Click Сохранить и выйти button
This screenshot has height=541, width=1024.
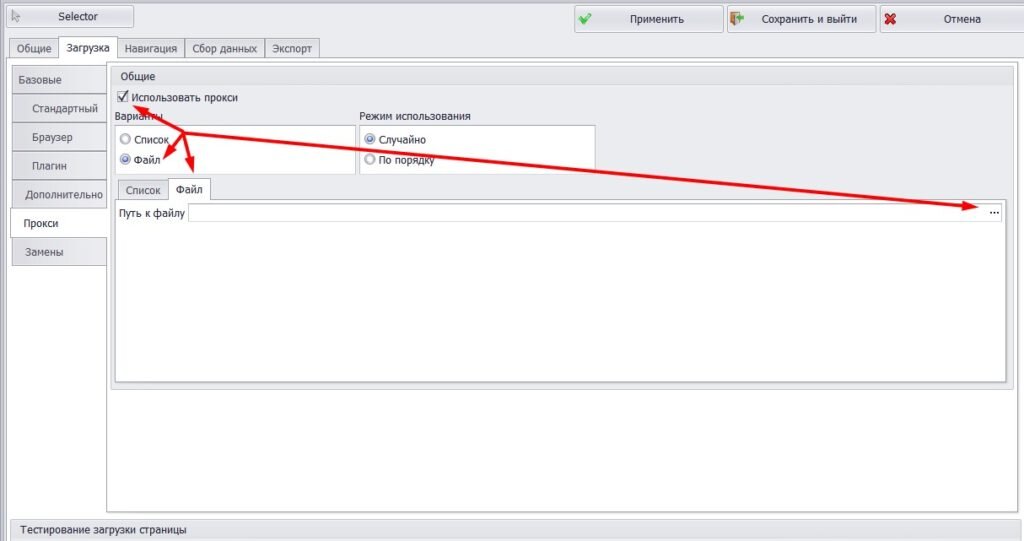(x=801, y=19)
